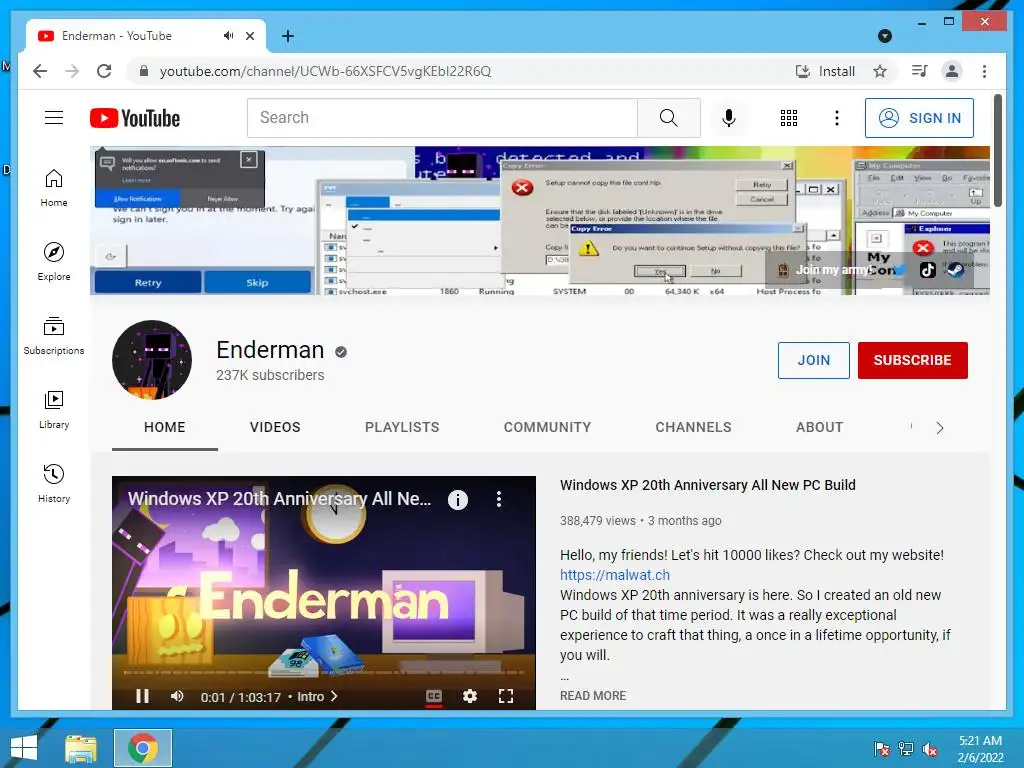The image size is (1024, 768).
Task: Enter fullscreen on the video player
Action: 505,696
